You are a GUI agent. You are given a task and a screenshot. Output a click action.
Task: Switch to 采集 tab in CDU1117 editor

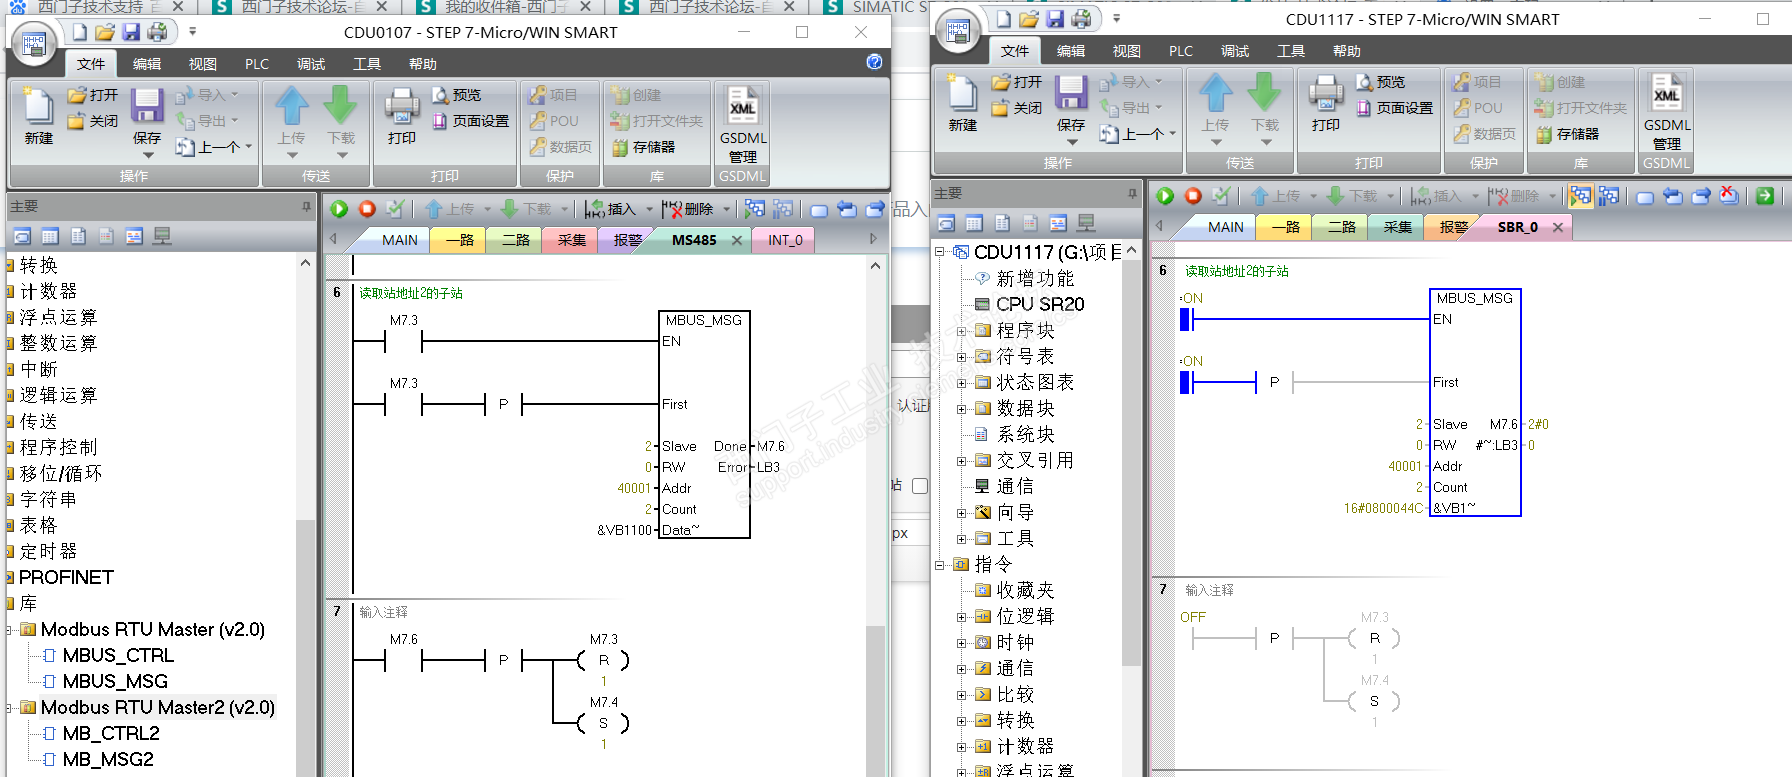pos(1398,227)
